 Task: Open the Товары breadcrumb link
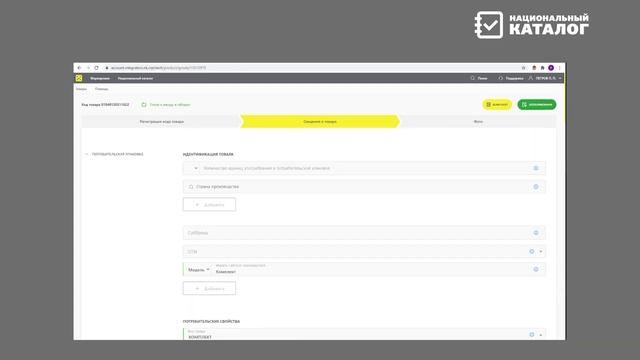(x=81, y=89)
